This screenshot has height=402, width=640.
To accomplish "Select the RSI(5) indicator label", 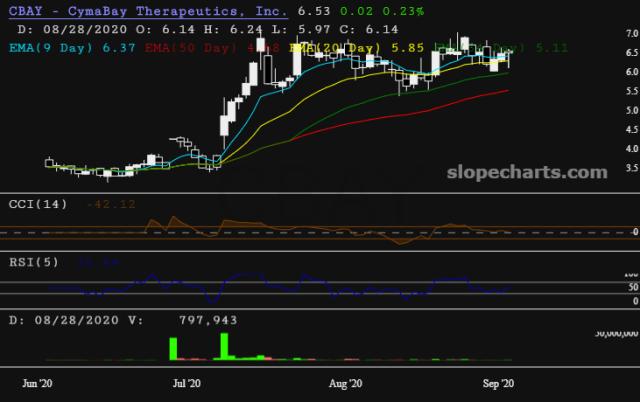I will tap(34, 262).
